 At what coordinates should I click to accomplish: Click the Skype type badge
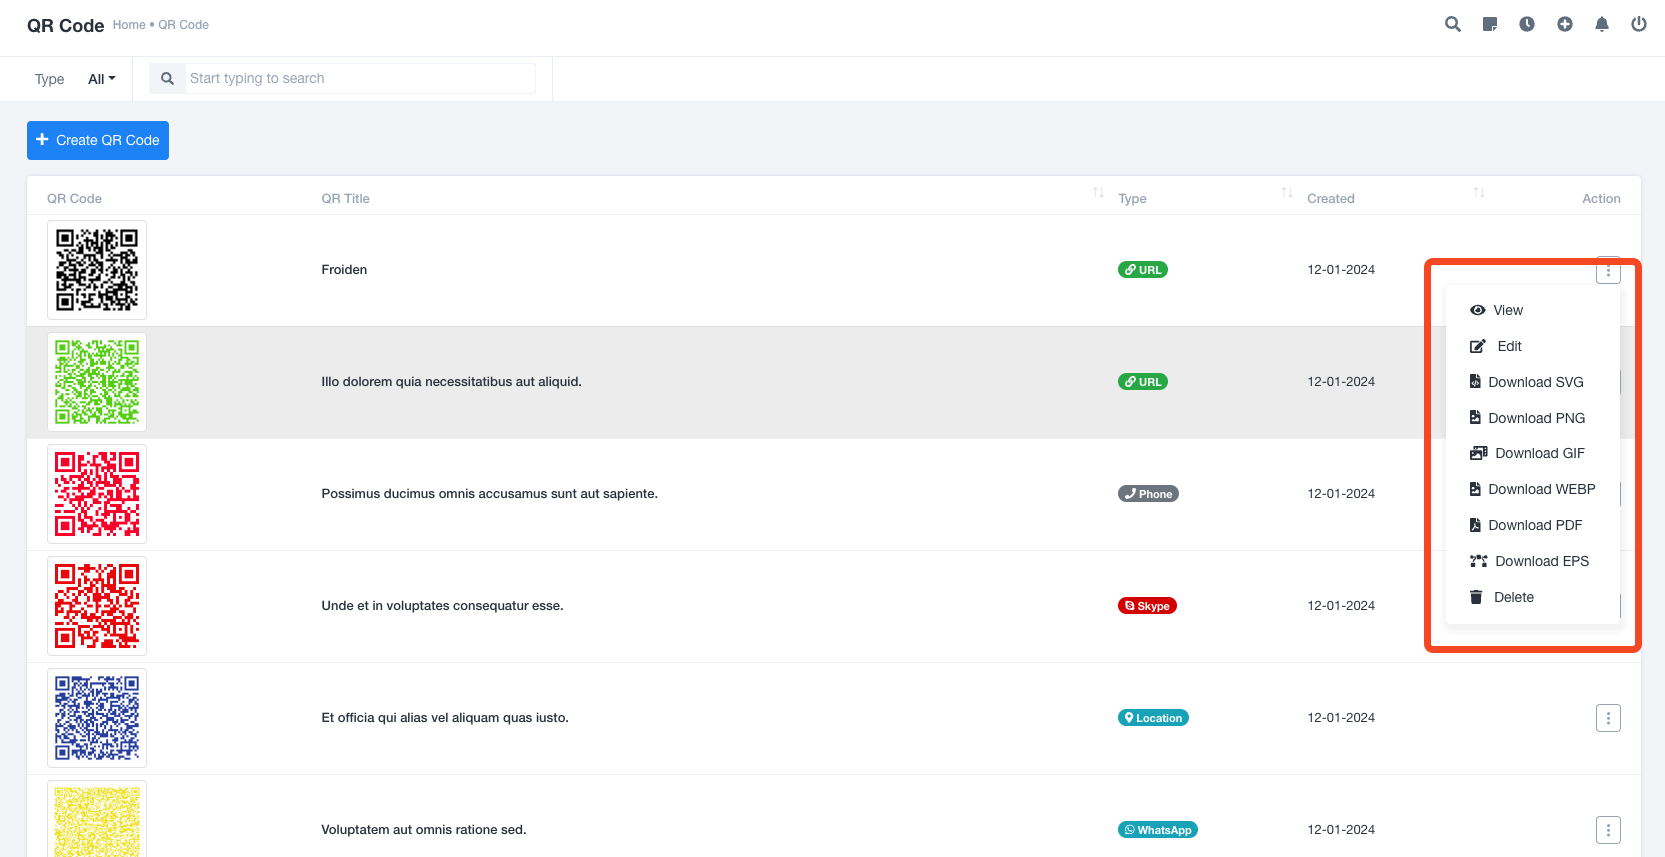[1147, 606]
